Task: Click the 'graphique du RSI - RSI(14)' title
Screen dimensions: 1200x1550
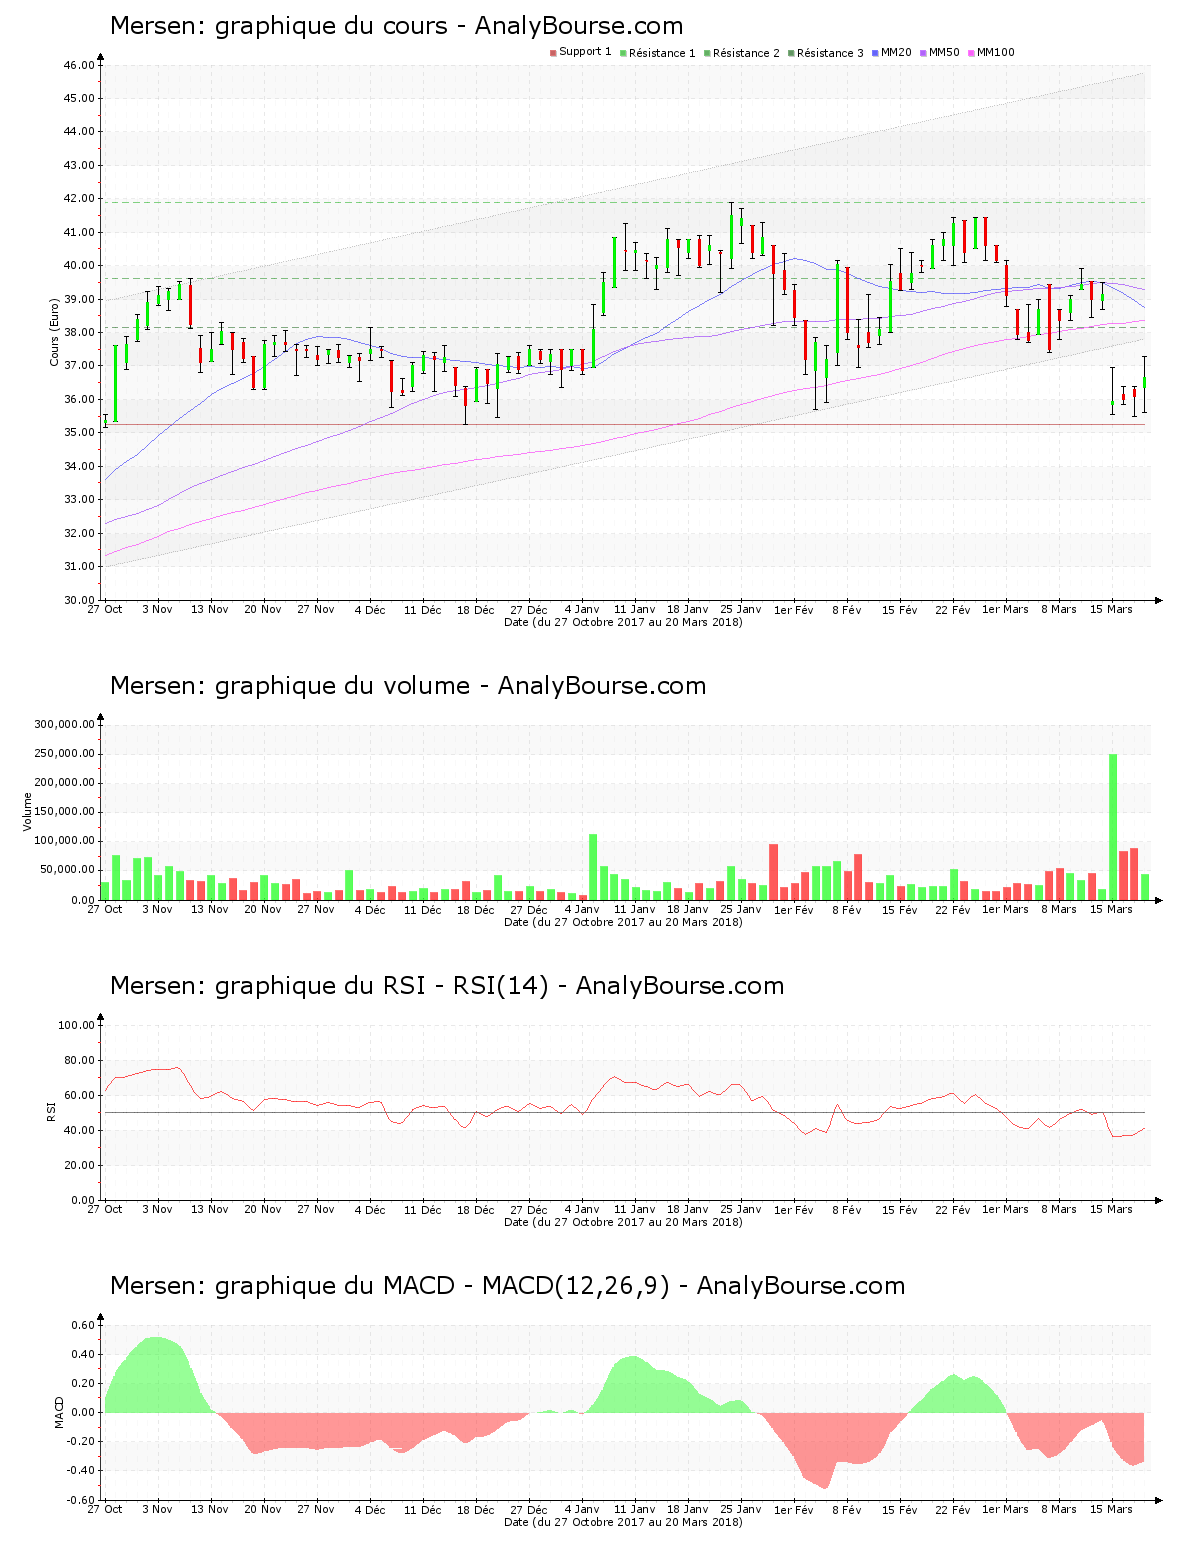Action: pyautogui.click(x=382, y=986)
